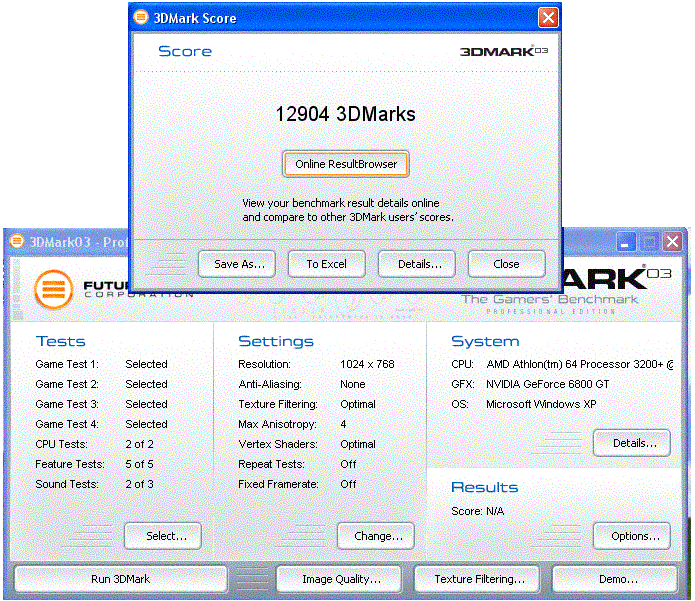Click 3DMark Score dialog title icon
The width and height of the screenshot is (695, 601).
141,17
